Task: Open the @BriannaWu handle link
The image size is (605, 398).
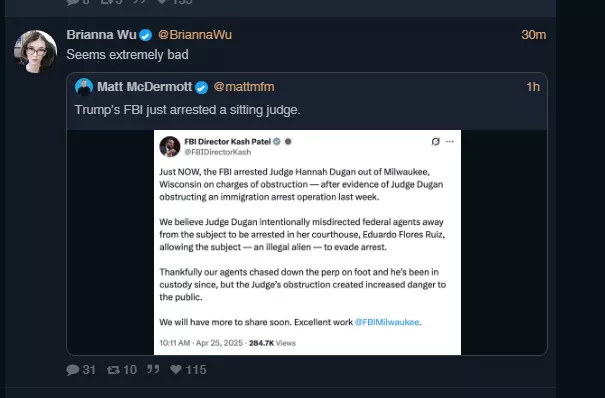Action: coord(195,35)
